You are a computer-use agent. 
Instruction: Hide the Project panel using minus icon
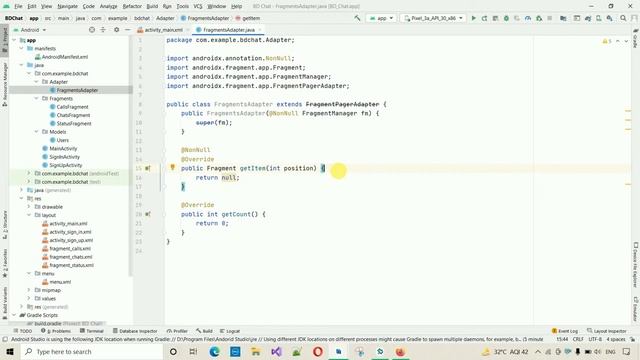click(x=127, y=30)
